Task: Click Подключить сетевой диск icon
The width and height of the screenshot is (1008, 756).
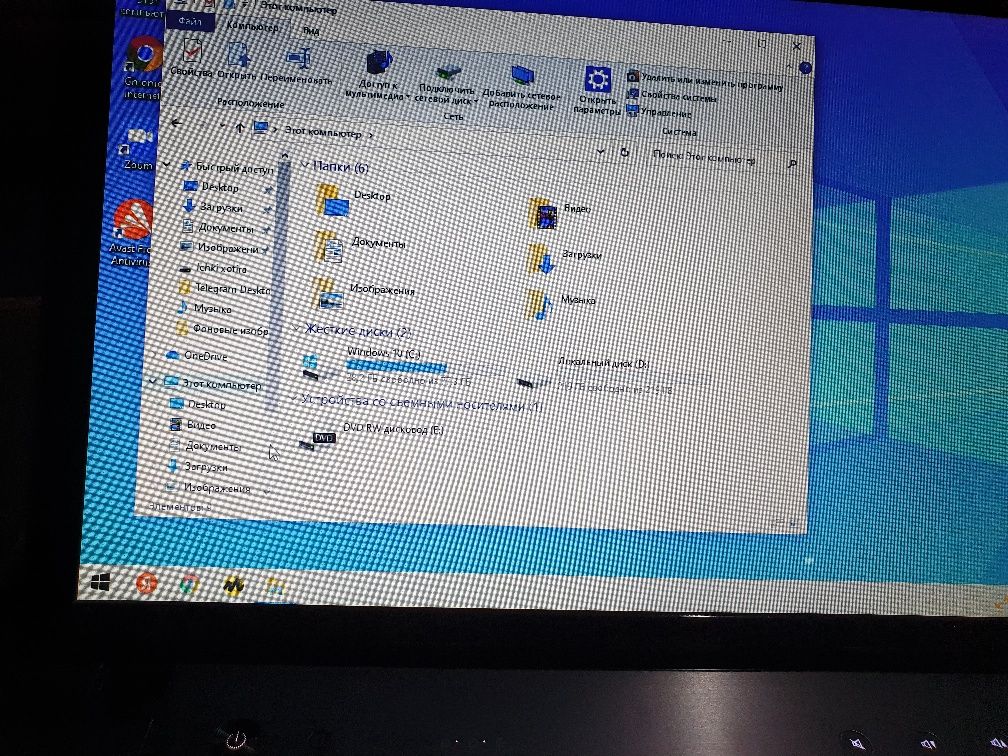Action: pos(446,84)
